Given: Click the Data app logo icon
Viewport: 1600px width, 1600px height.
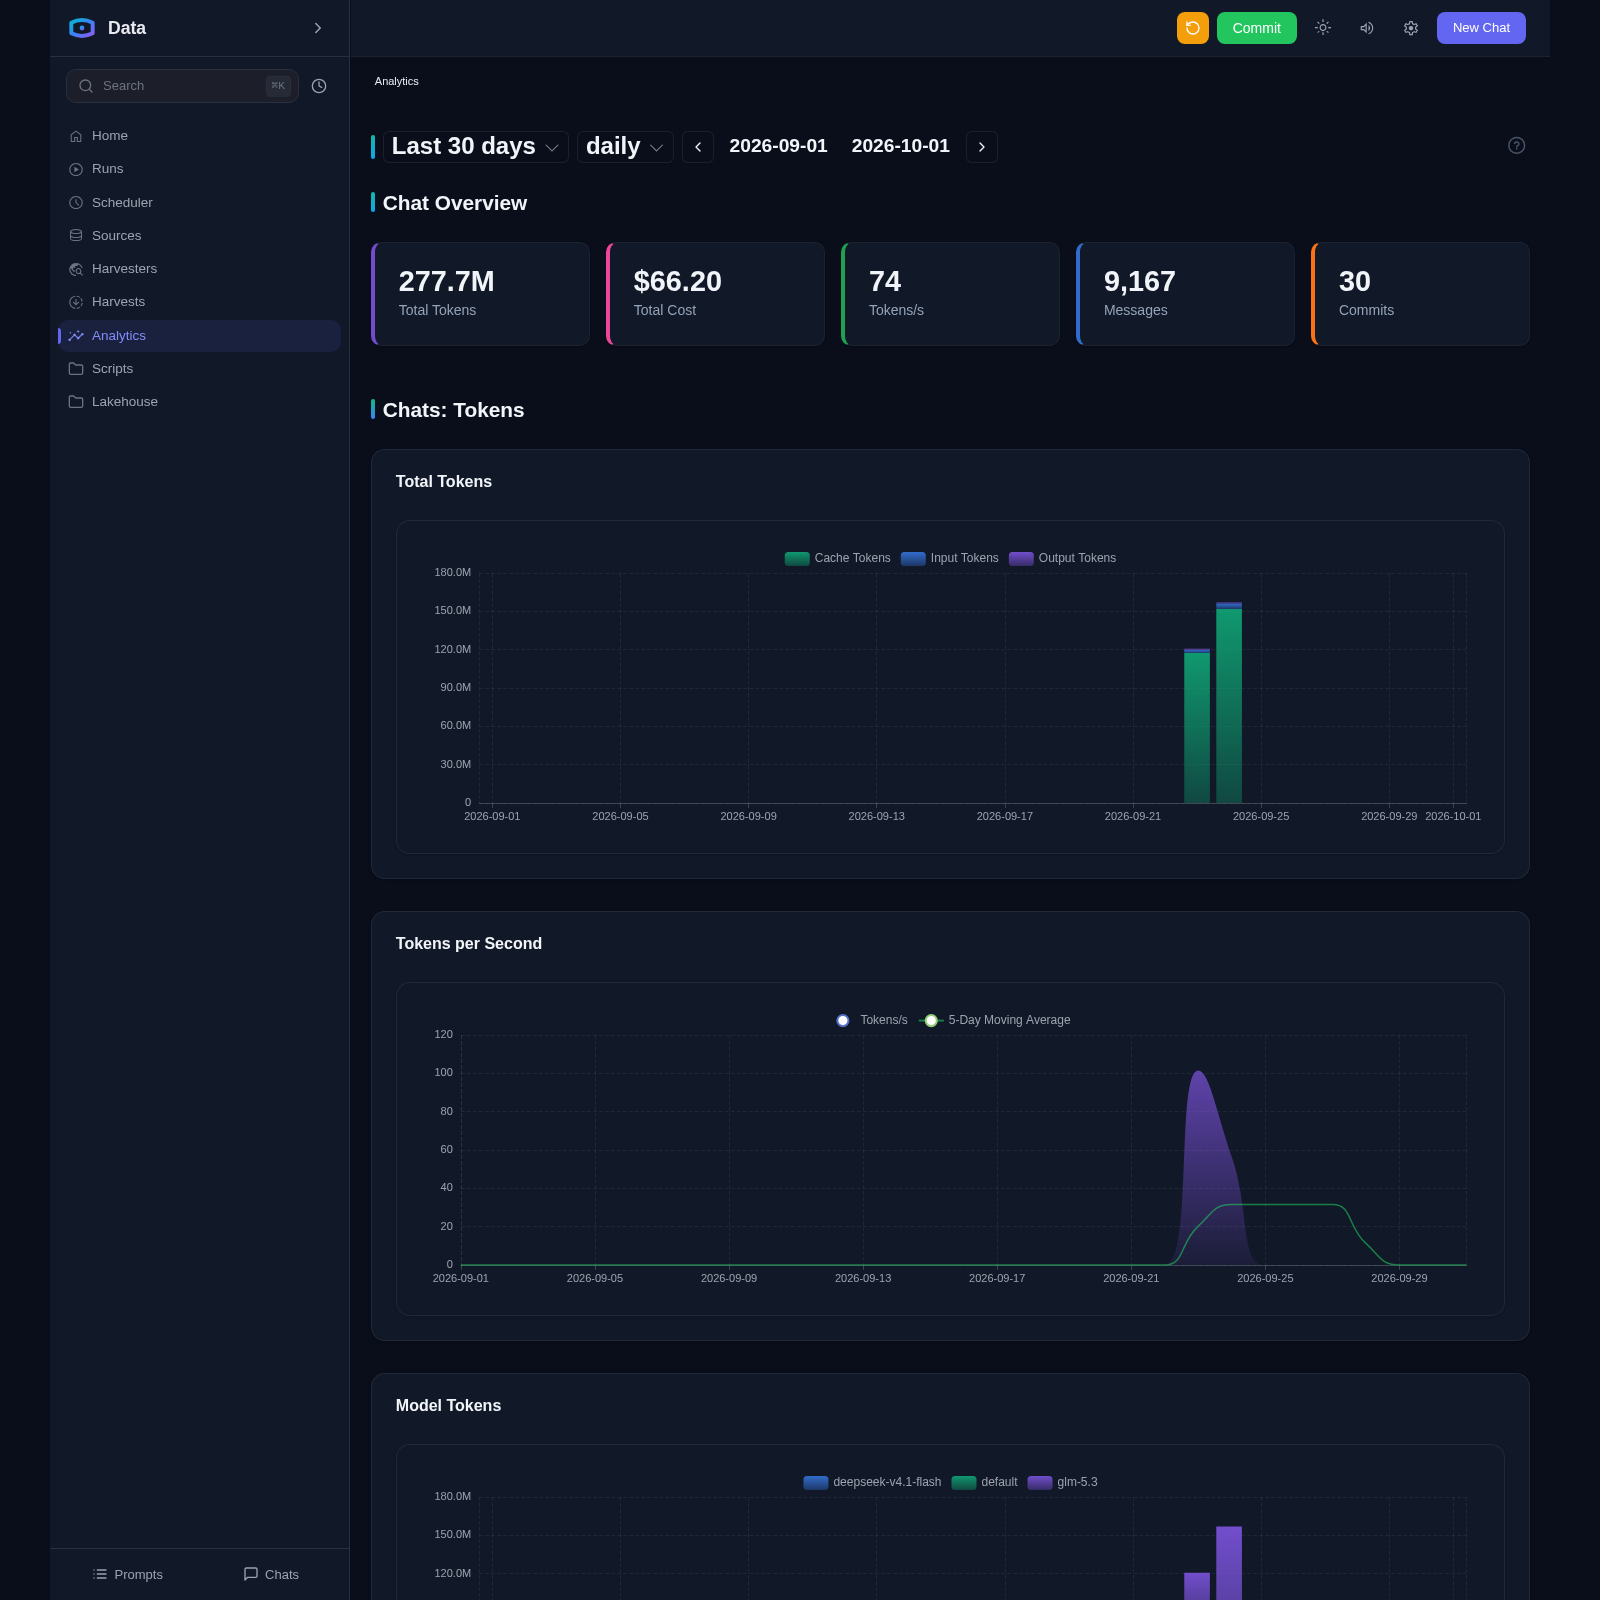Looking at the screenshot, I should click(x=82, y=28).
